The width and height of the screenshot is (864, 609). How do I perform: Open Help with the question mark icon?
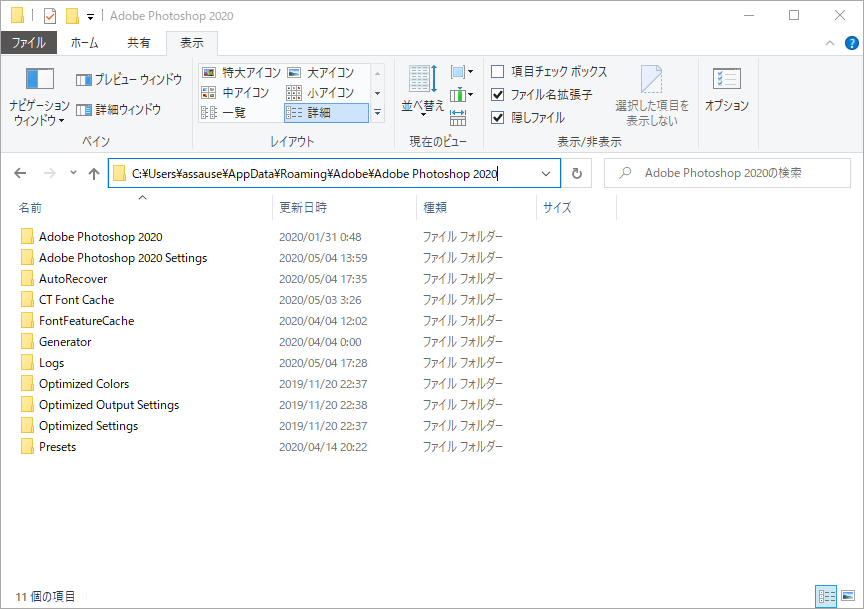(x=851, y=43)
